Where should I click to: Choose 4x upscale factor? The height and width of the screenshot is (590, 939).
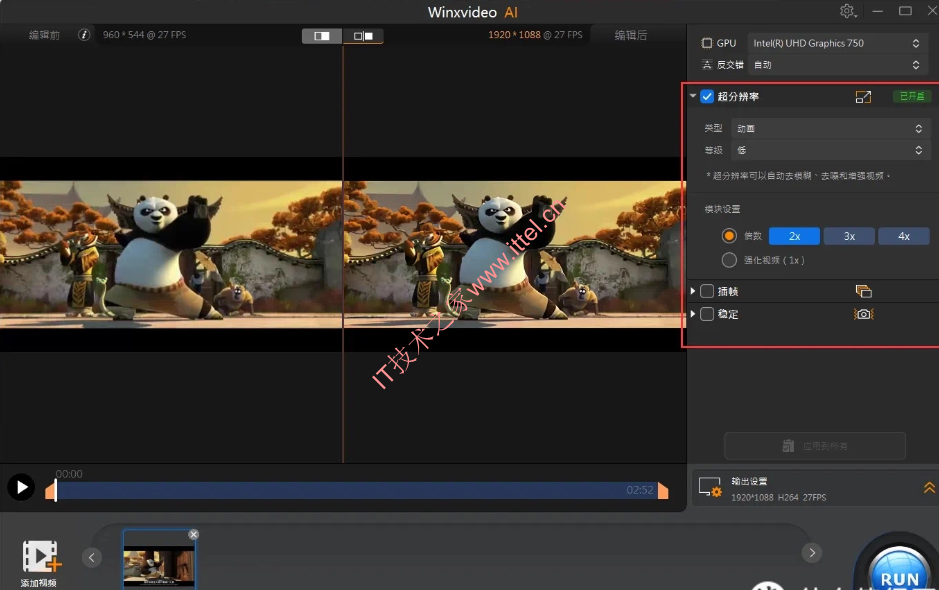click(904, 236)
